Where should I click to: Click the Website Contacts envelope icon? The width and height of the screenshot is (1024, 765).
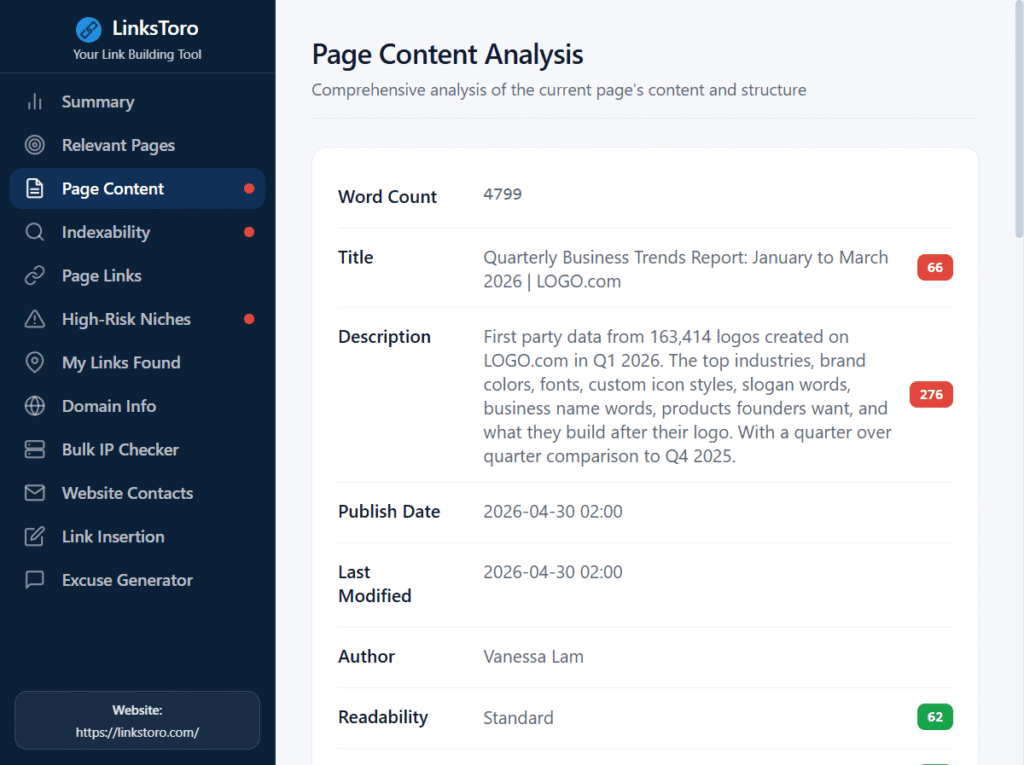(x=35, y=493)
